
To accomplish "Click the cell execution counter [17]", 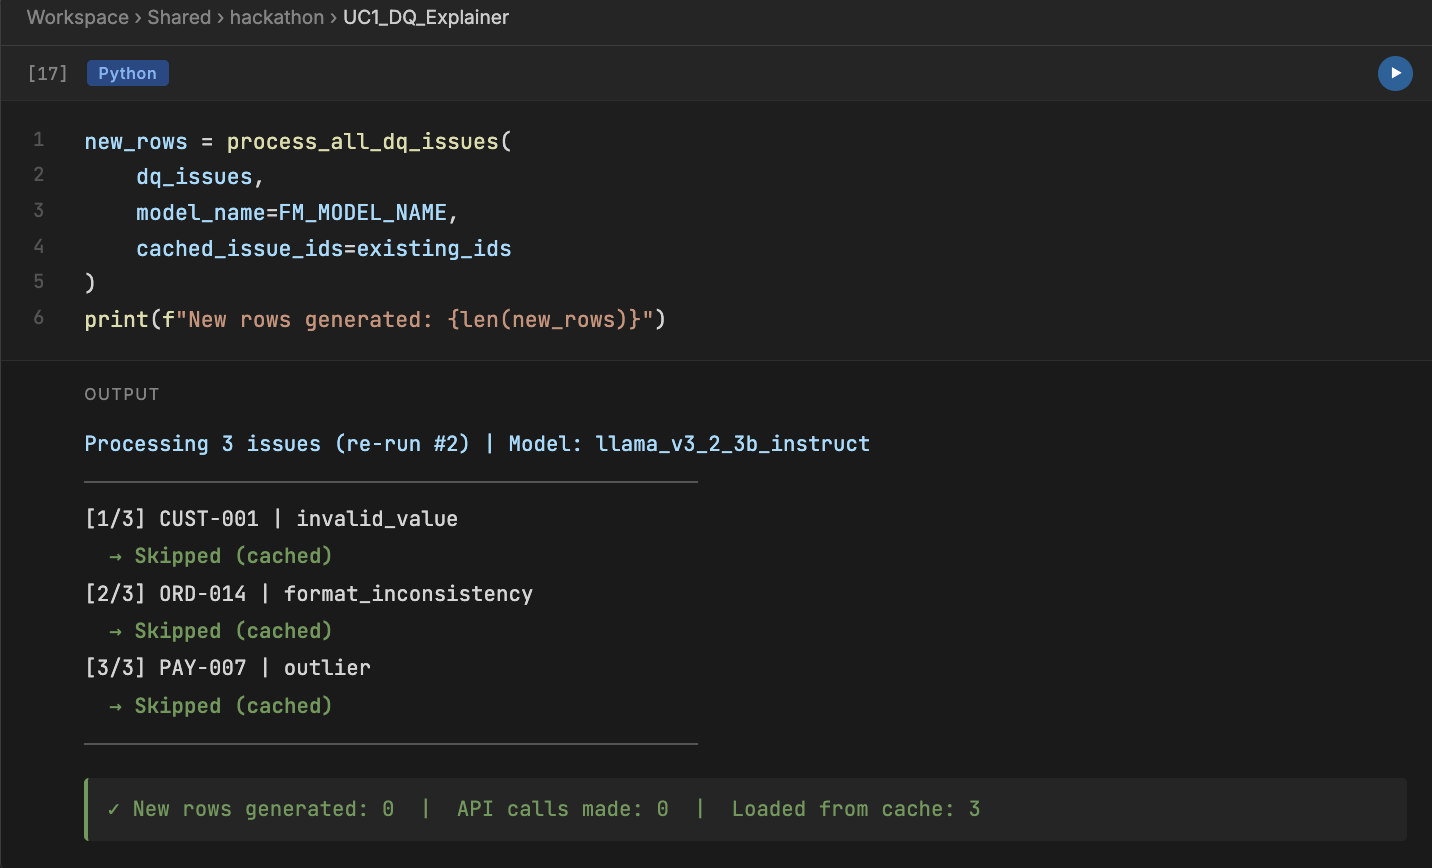I will coord(47,72).
